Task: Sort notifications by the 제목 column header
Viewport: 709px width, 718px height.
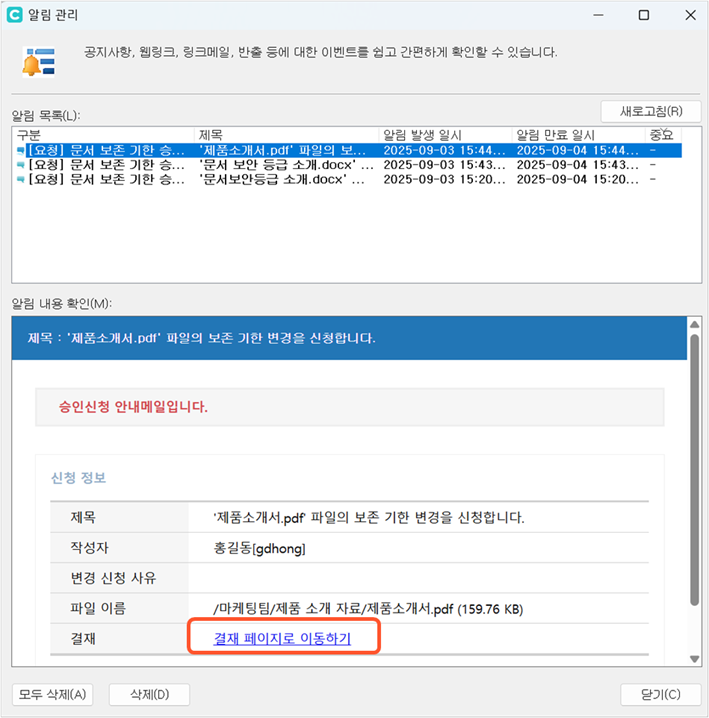Action: tap(287, 134)
